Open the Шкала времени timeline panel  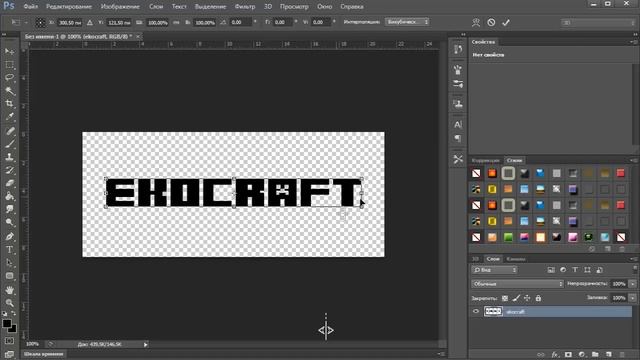click(44, 354)
